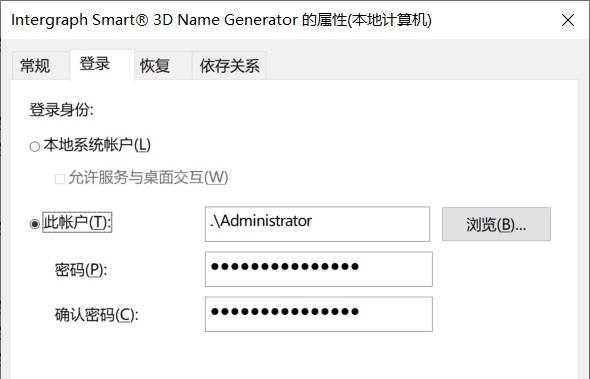
Task: Click inside the 确认密码(C) field
Action: click(319, 314)
